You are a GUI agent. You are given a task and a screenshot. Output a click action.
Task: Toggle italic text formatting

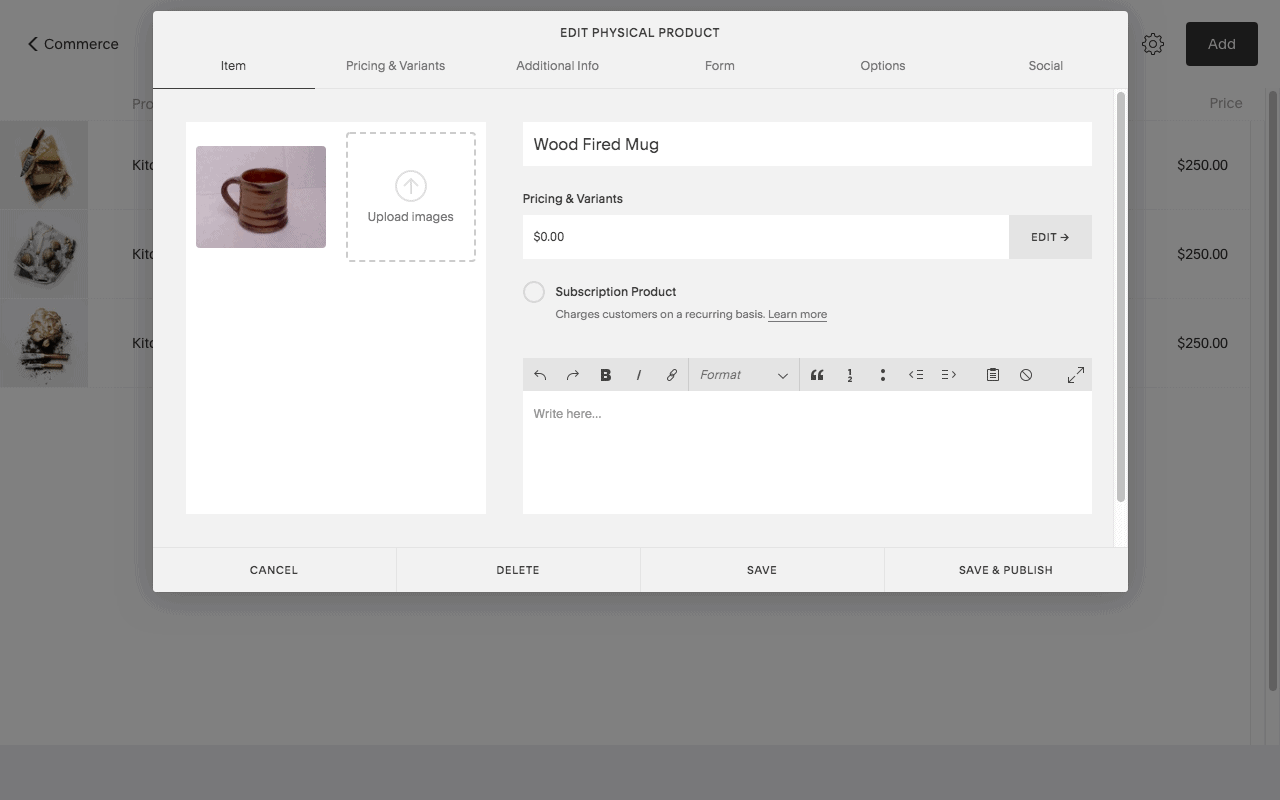[639, 375]
